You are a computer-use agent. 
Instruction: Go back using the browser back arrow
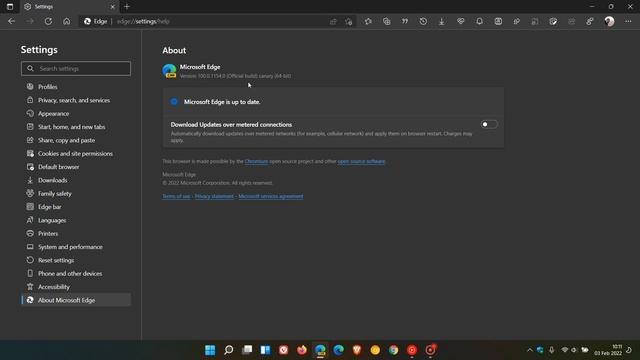(x=11, y=21)
